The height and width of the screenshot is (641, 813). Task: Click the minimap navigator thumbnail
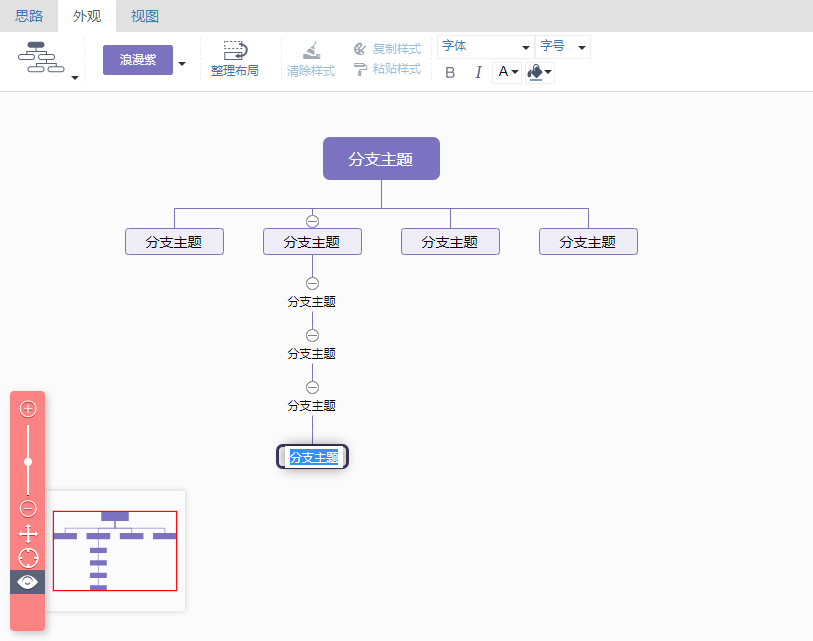(115, 551)
